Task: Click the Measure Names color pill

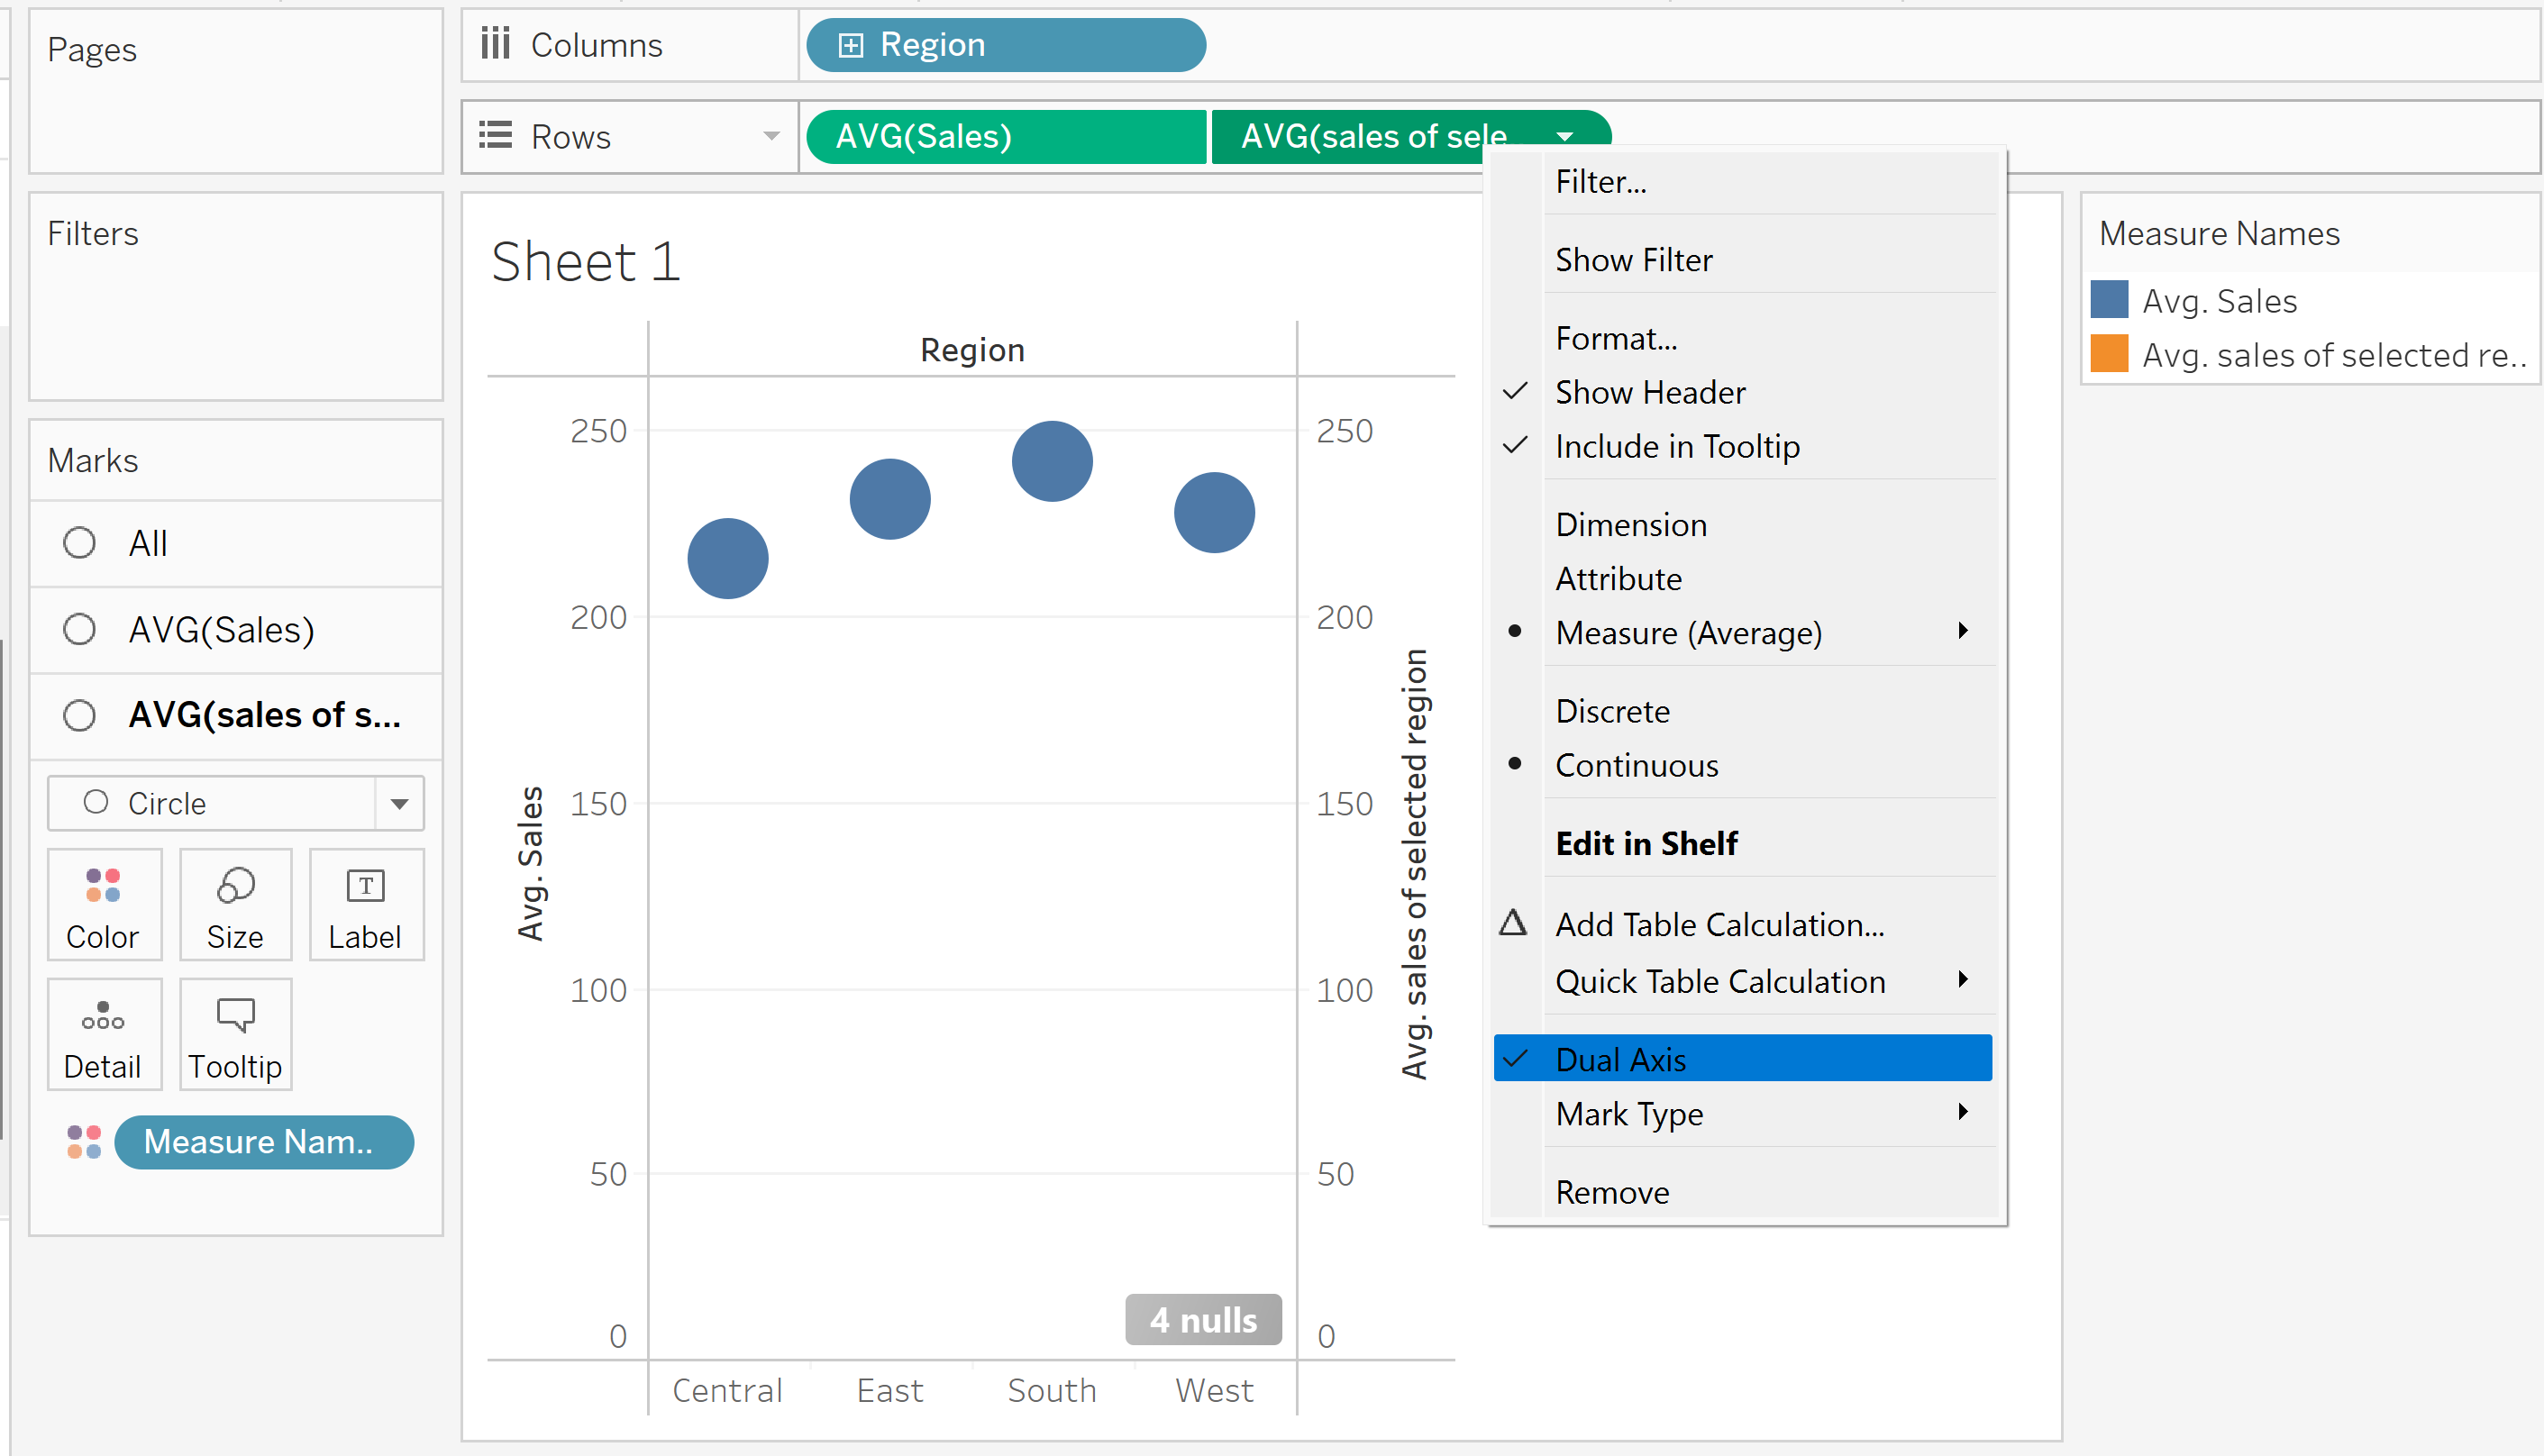Action: (x=263, y=1142)
